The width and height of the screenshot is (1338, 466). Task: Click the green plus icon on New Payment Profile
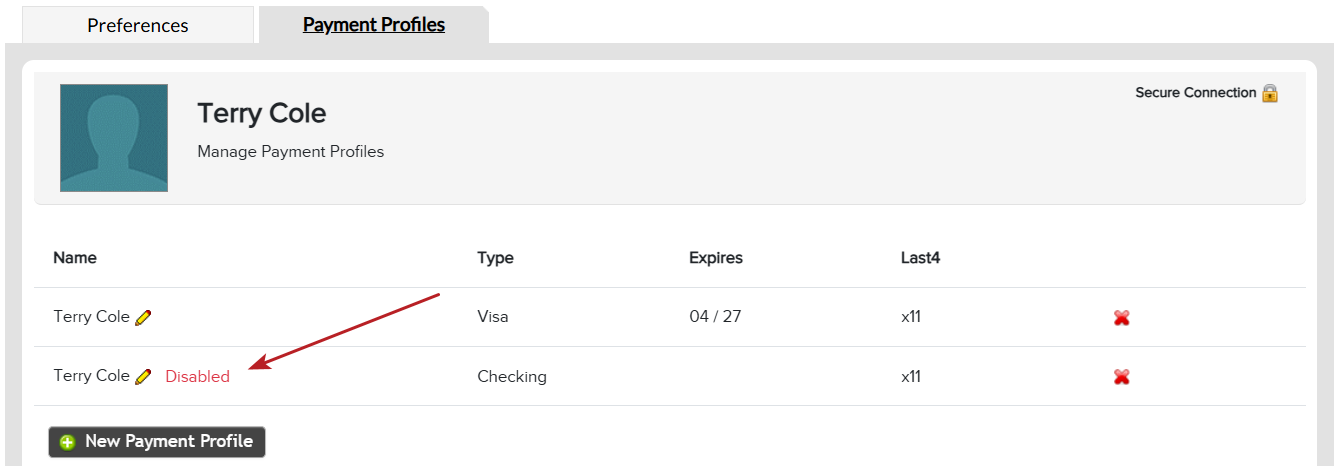coord(67,442)
